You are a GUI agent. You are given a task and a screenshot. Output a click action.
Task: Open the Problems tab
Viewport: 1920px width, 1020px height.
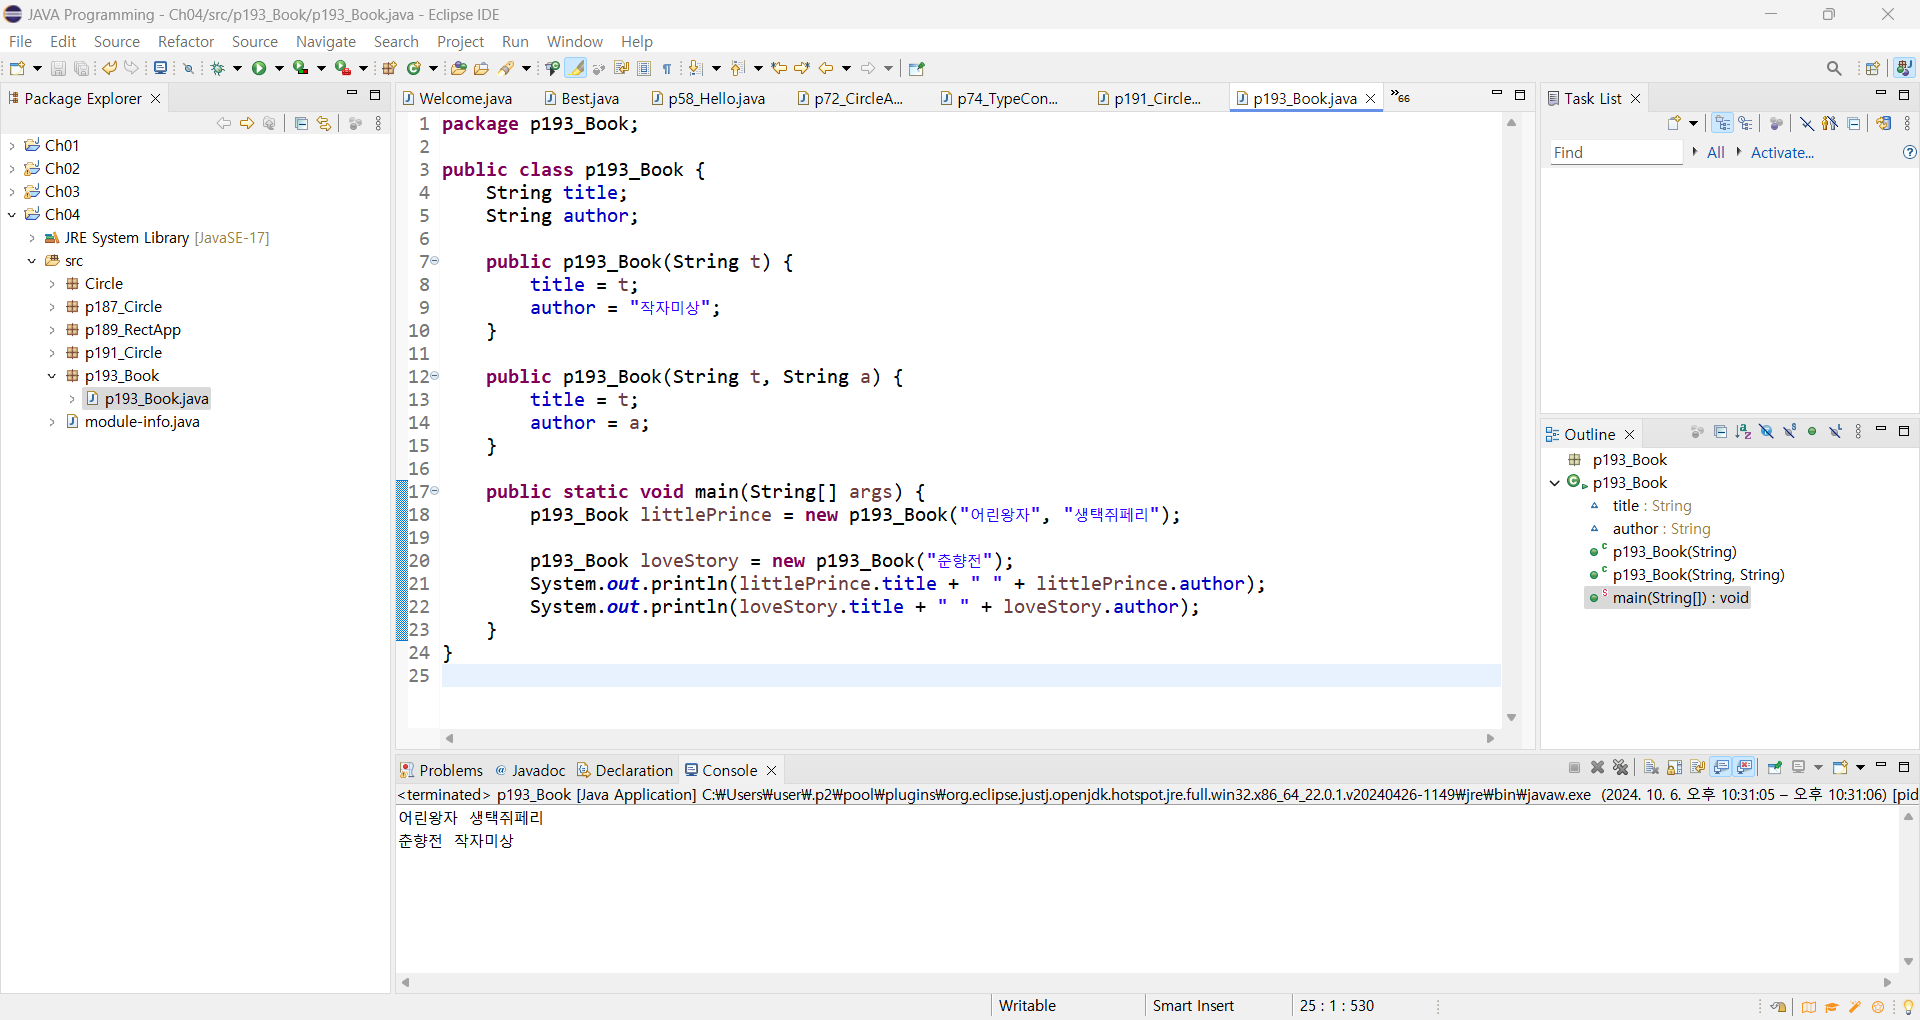[441, 770]
